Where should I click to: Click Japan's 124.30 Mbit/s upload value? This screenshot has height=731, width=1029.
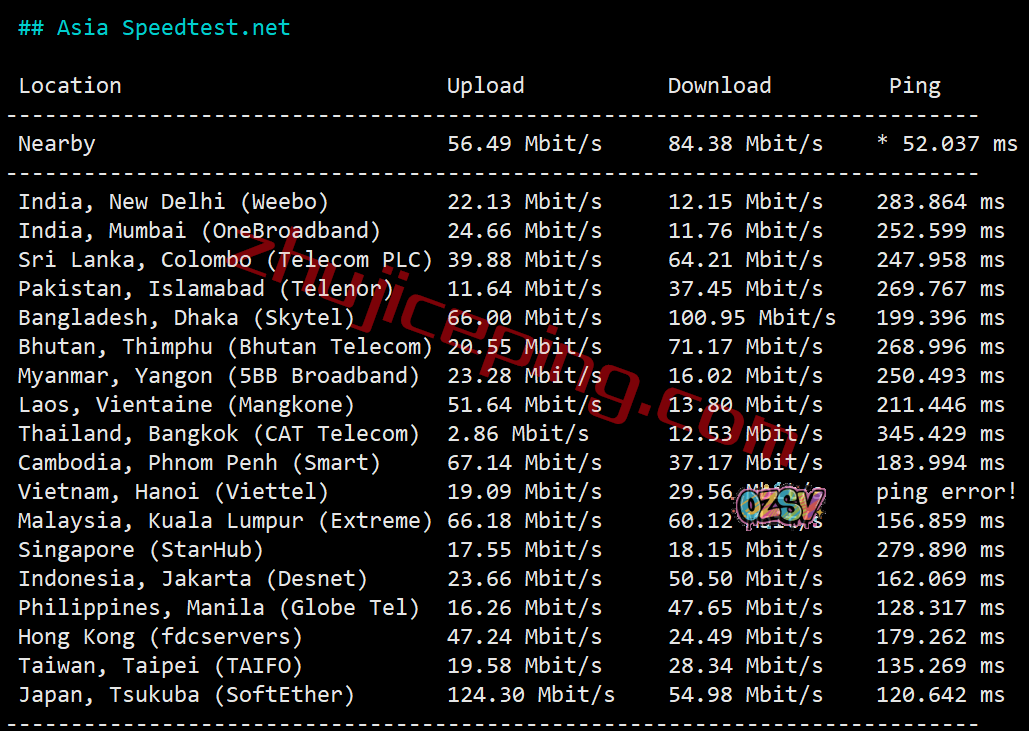(x=530, y=695)
